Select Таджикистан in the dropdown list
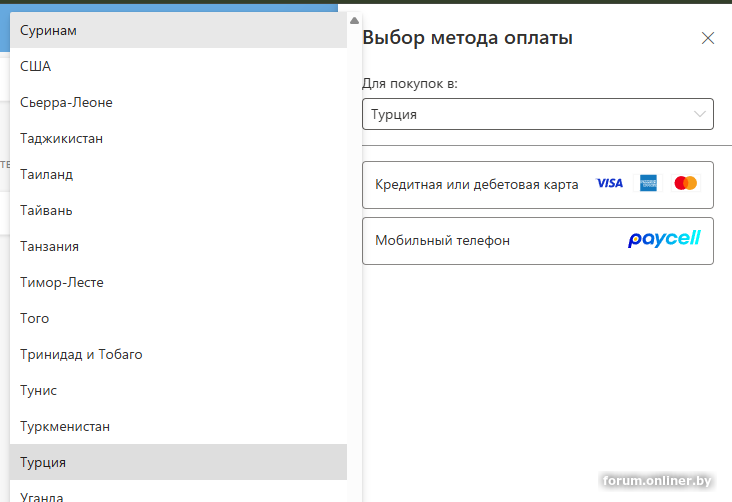 tap(178, 138)
